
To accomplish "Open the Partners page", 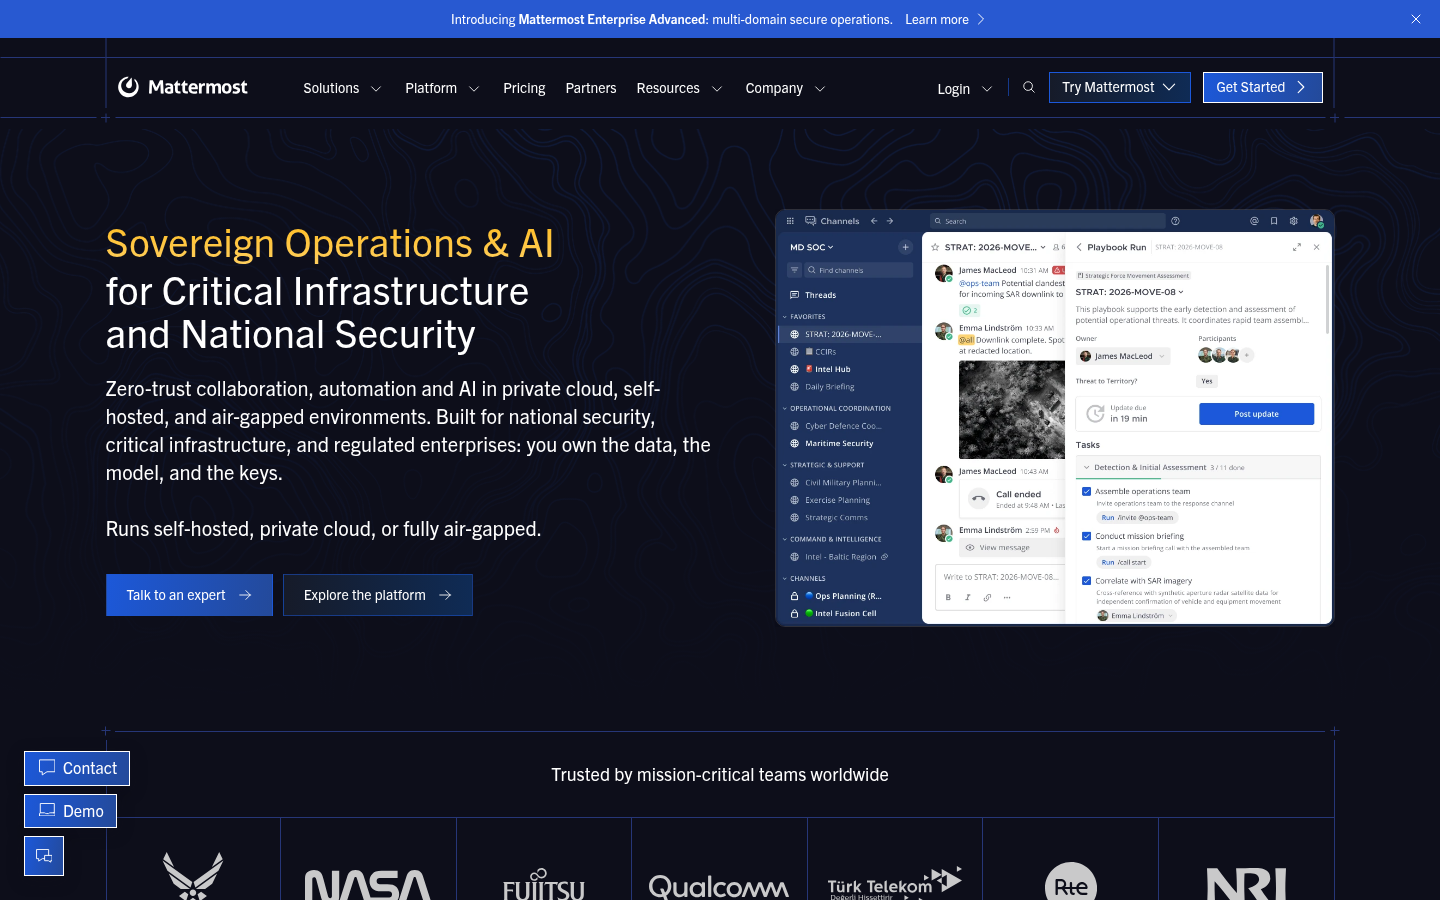I will point(591,88).
